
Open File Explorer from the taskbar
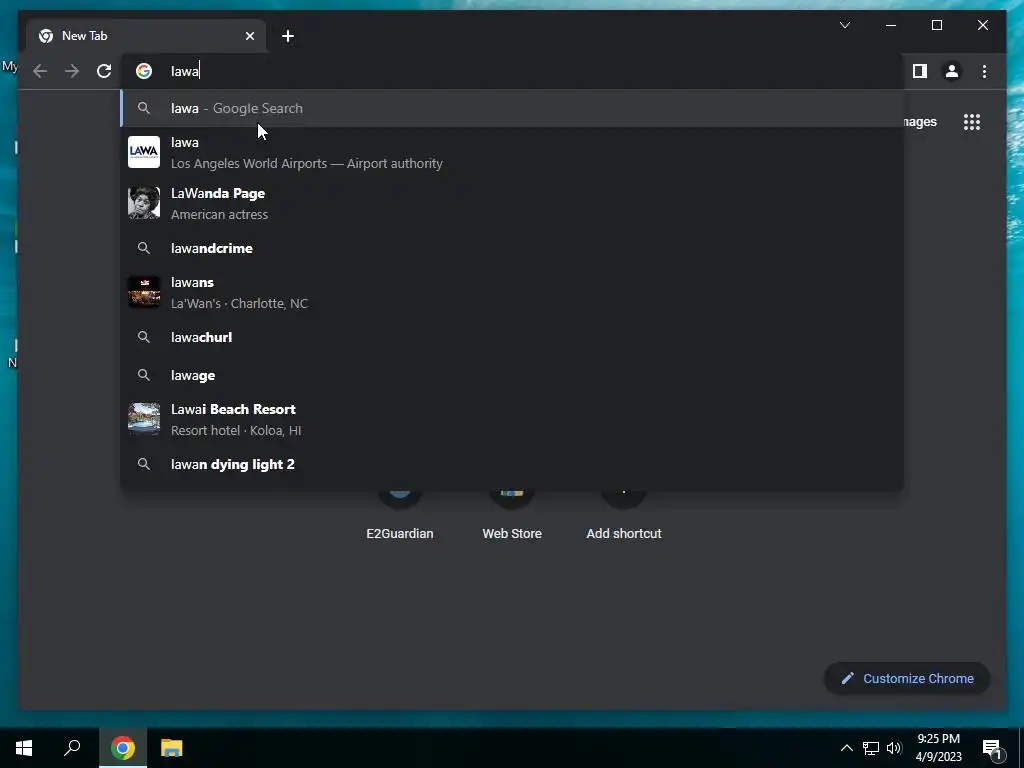point(172,748)
